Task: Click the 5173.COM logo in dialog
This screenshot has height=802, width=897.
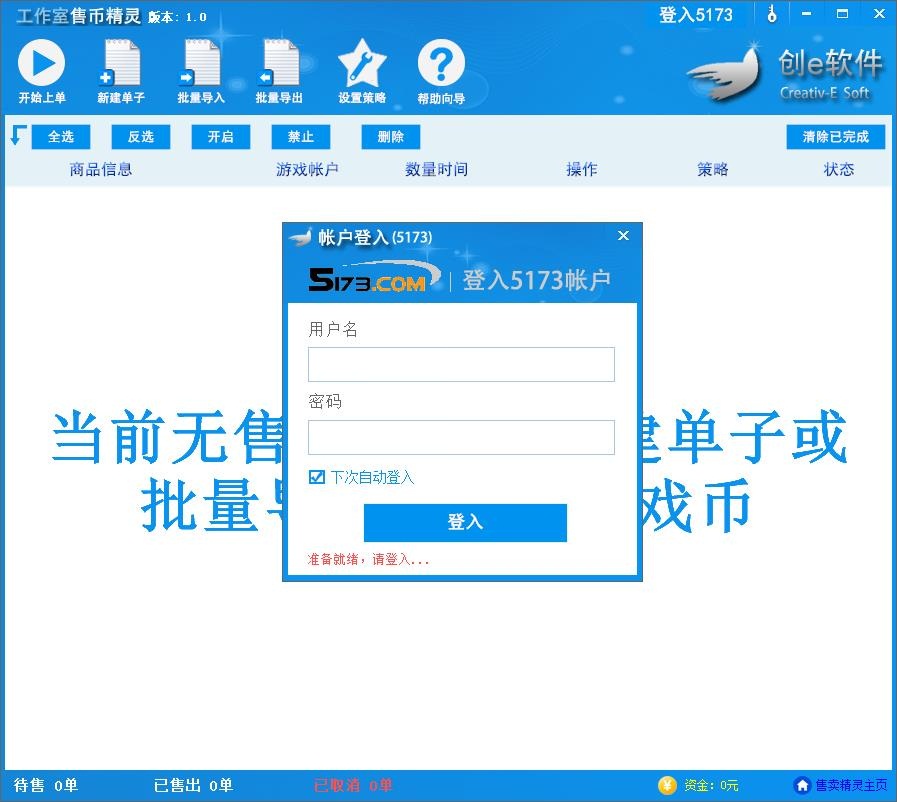Action: [373, 277]
